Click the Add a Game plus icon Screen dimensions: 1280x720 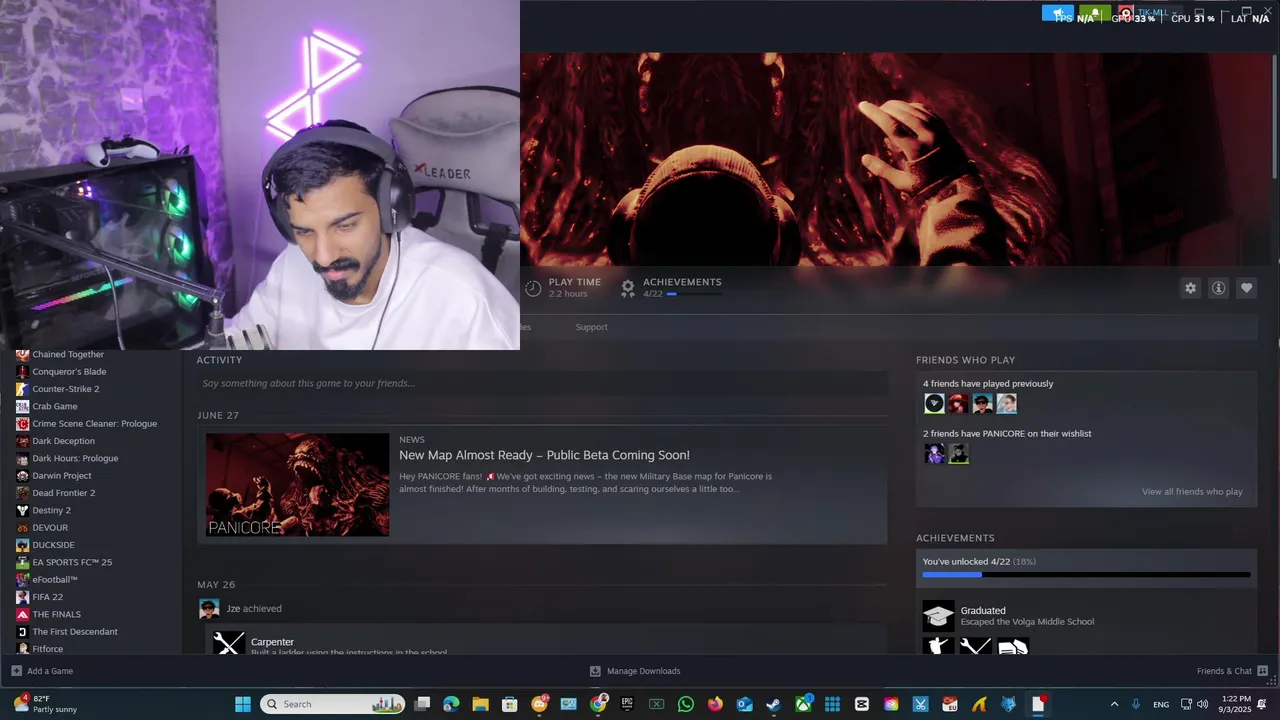coord(16,671)
